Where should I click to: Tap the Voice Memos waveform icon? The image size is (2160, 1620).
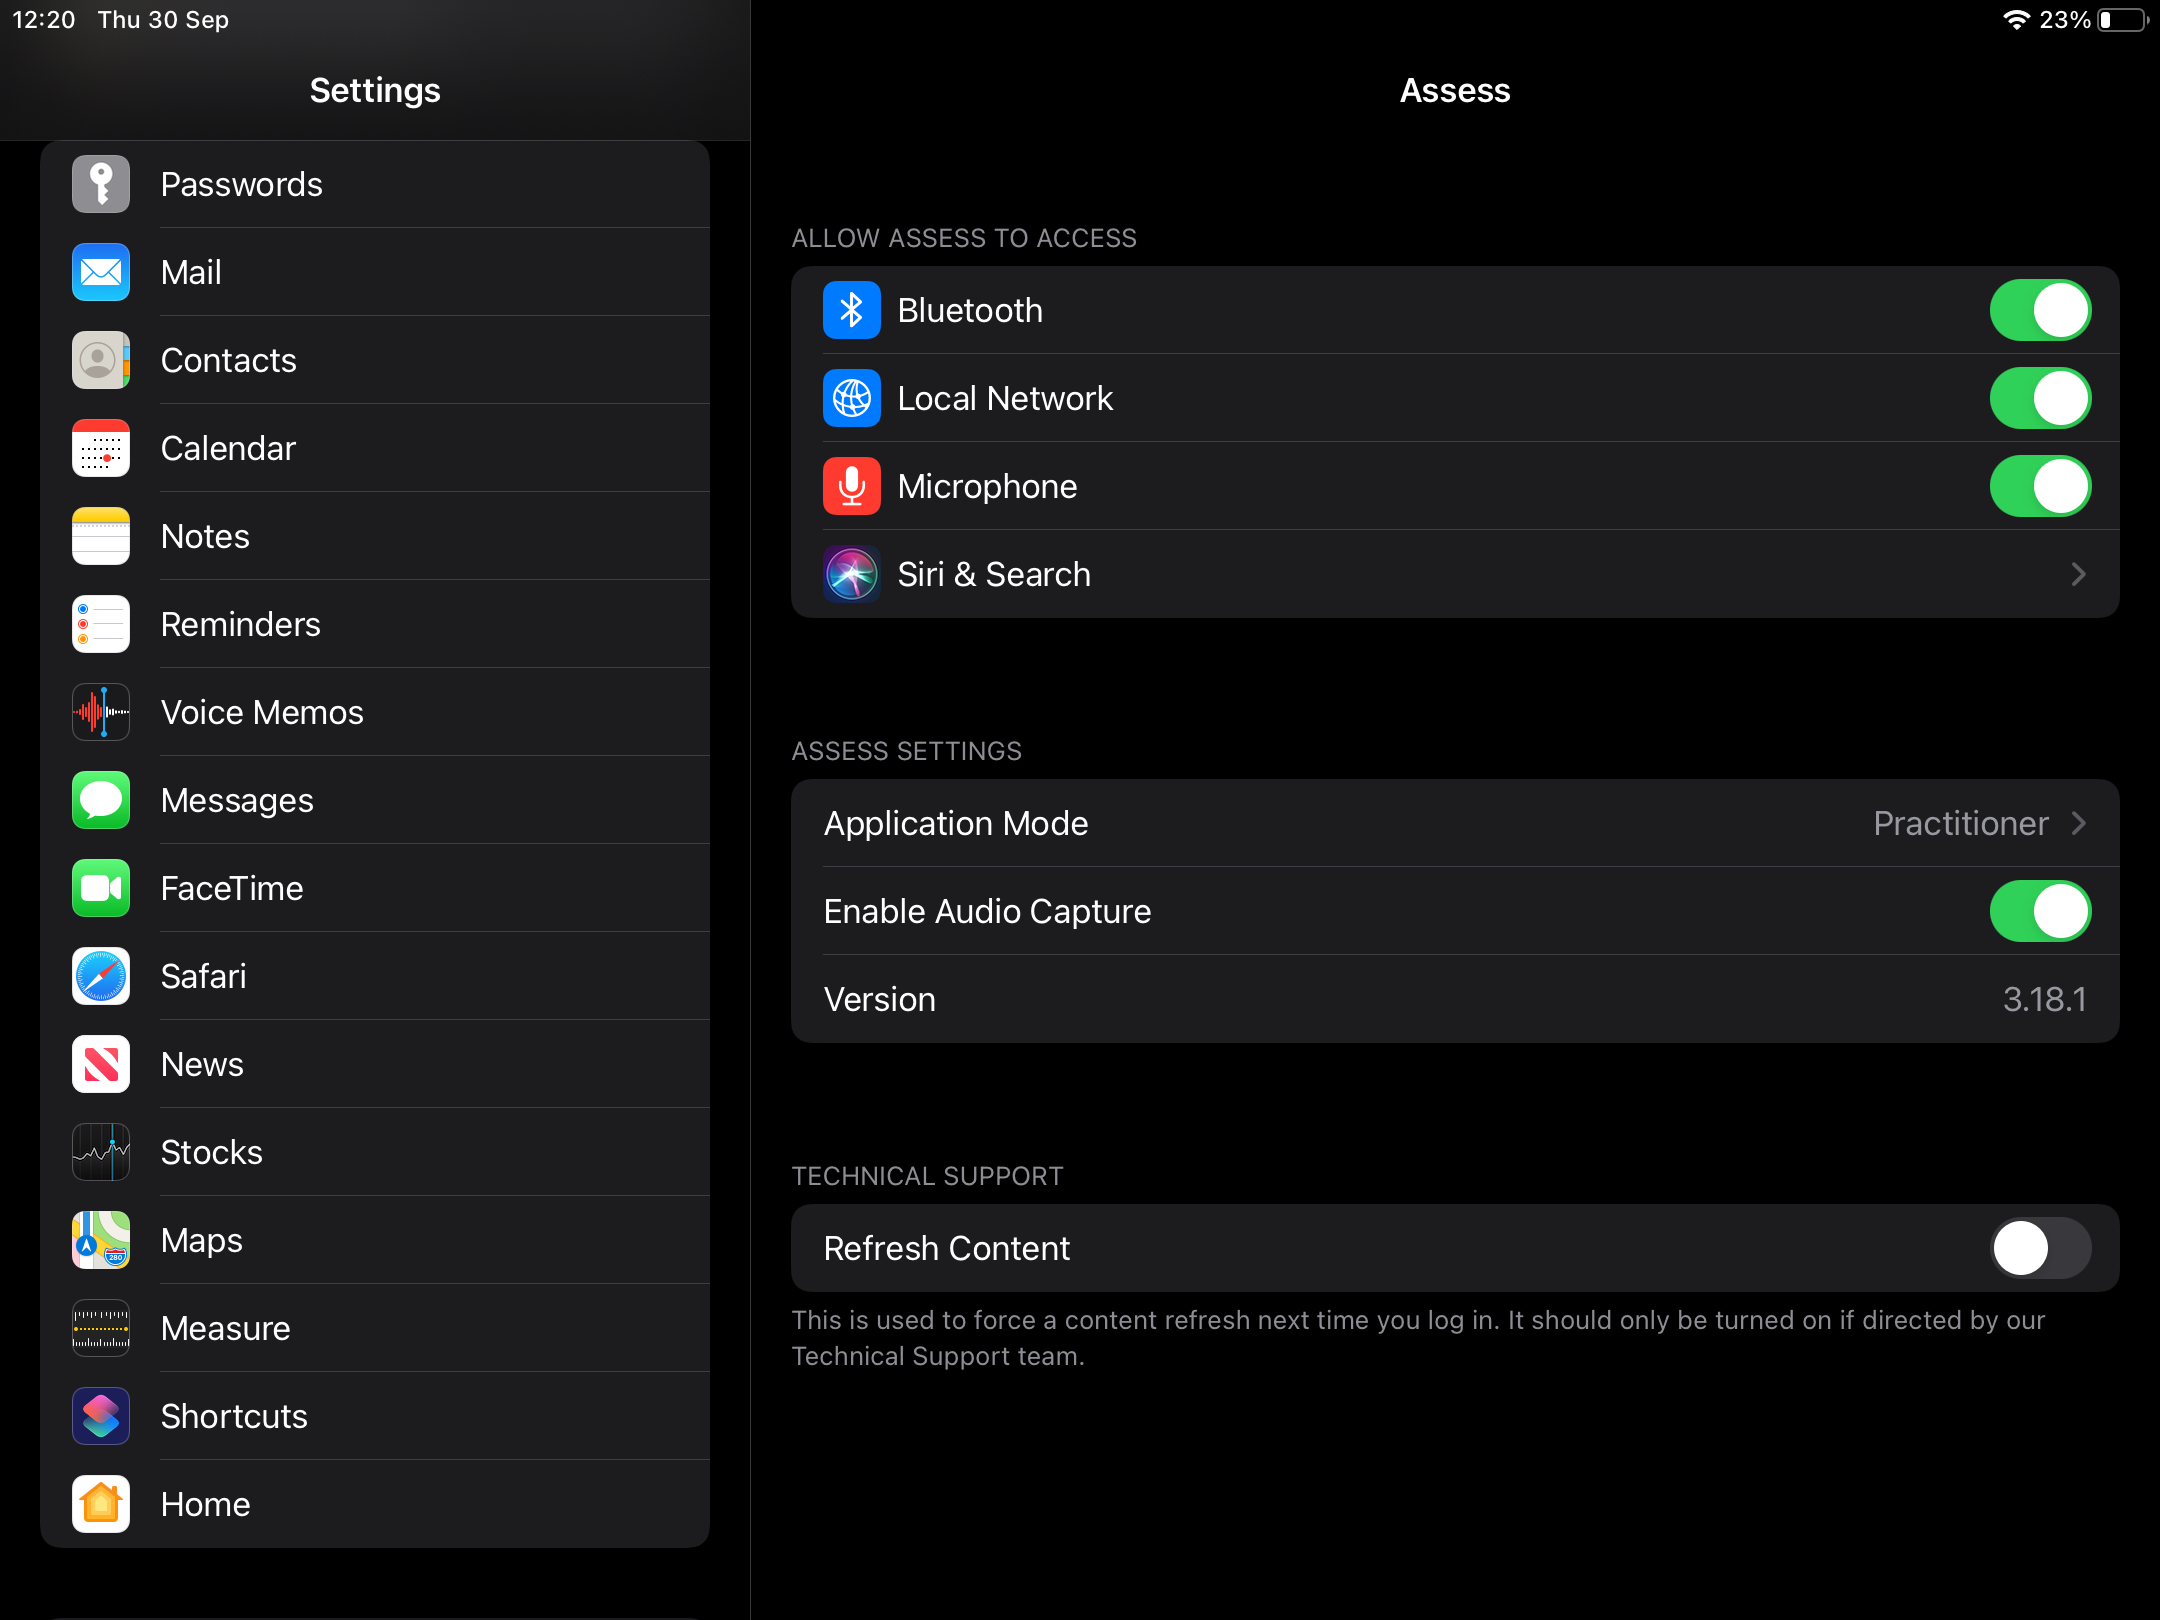pos(101,712)
